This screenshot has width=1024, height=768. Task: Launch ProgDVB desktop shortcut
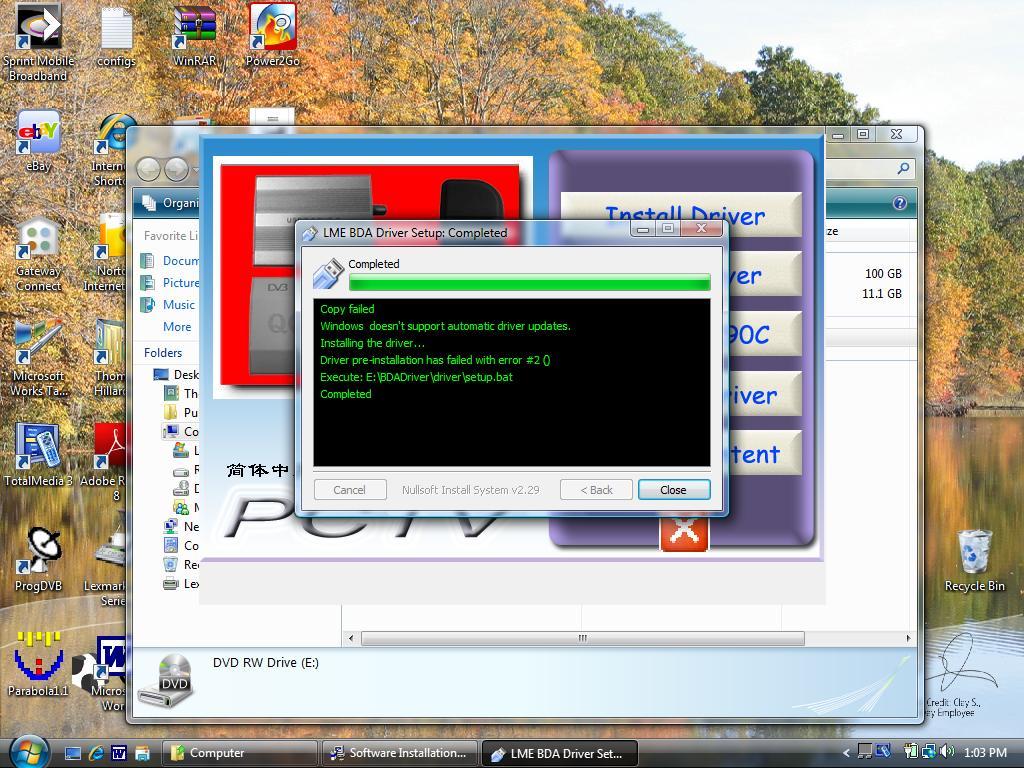[38, 559]
